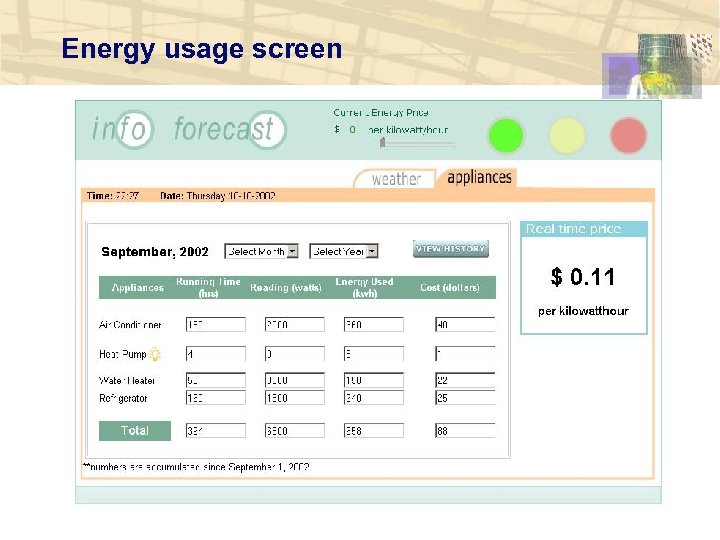This screenshot has height=540, width=720.
Task: Click the green price indicator light
Action: pyautogui.click(x=506, y=135)
